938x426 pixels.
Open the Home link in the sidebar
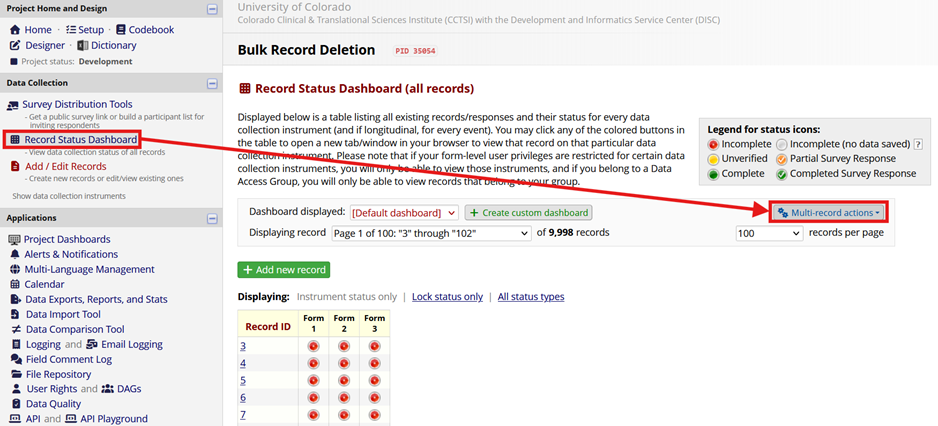point(38,29)
